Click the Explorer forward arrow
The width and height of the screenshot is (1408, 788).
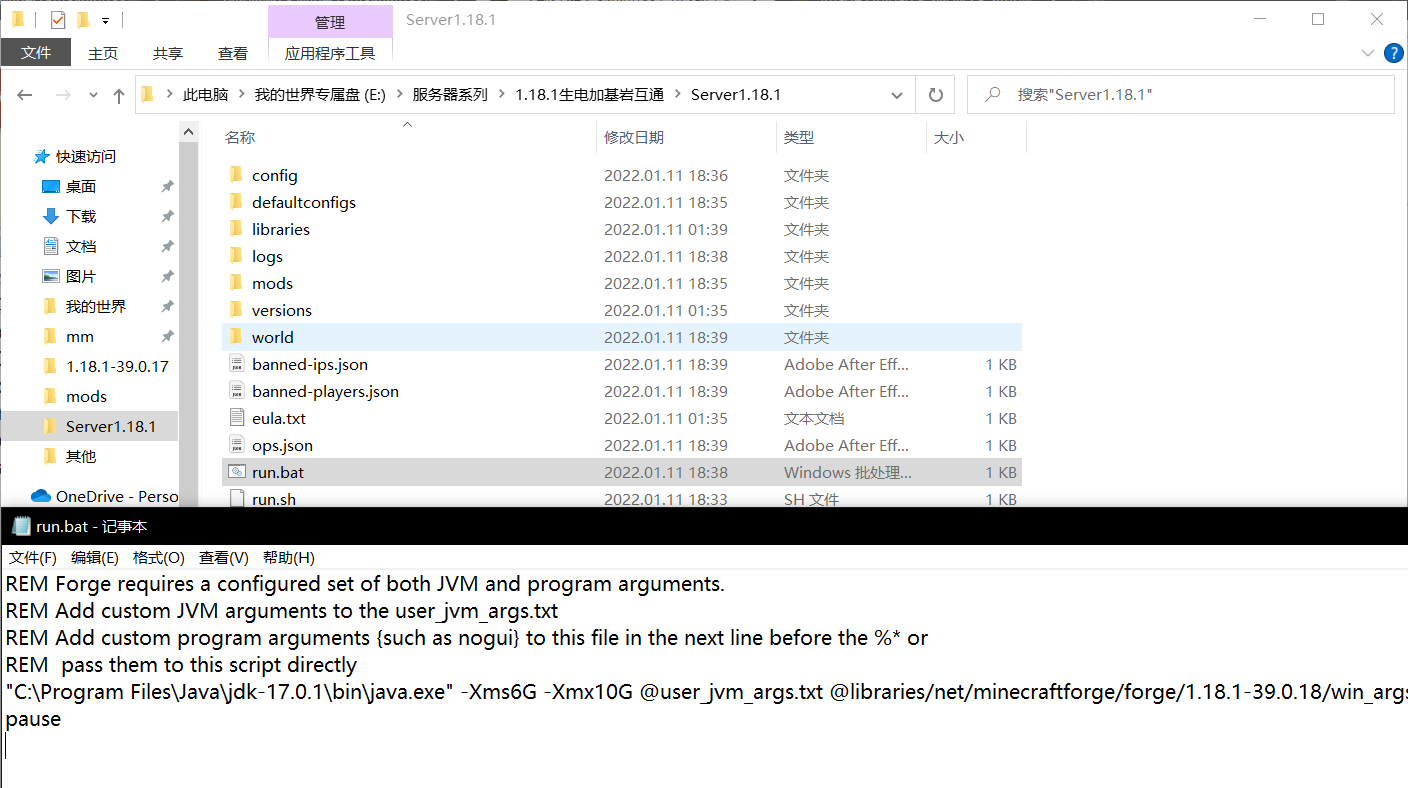click(62, 95)
